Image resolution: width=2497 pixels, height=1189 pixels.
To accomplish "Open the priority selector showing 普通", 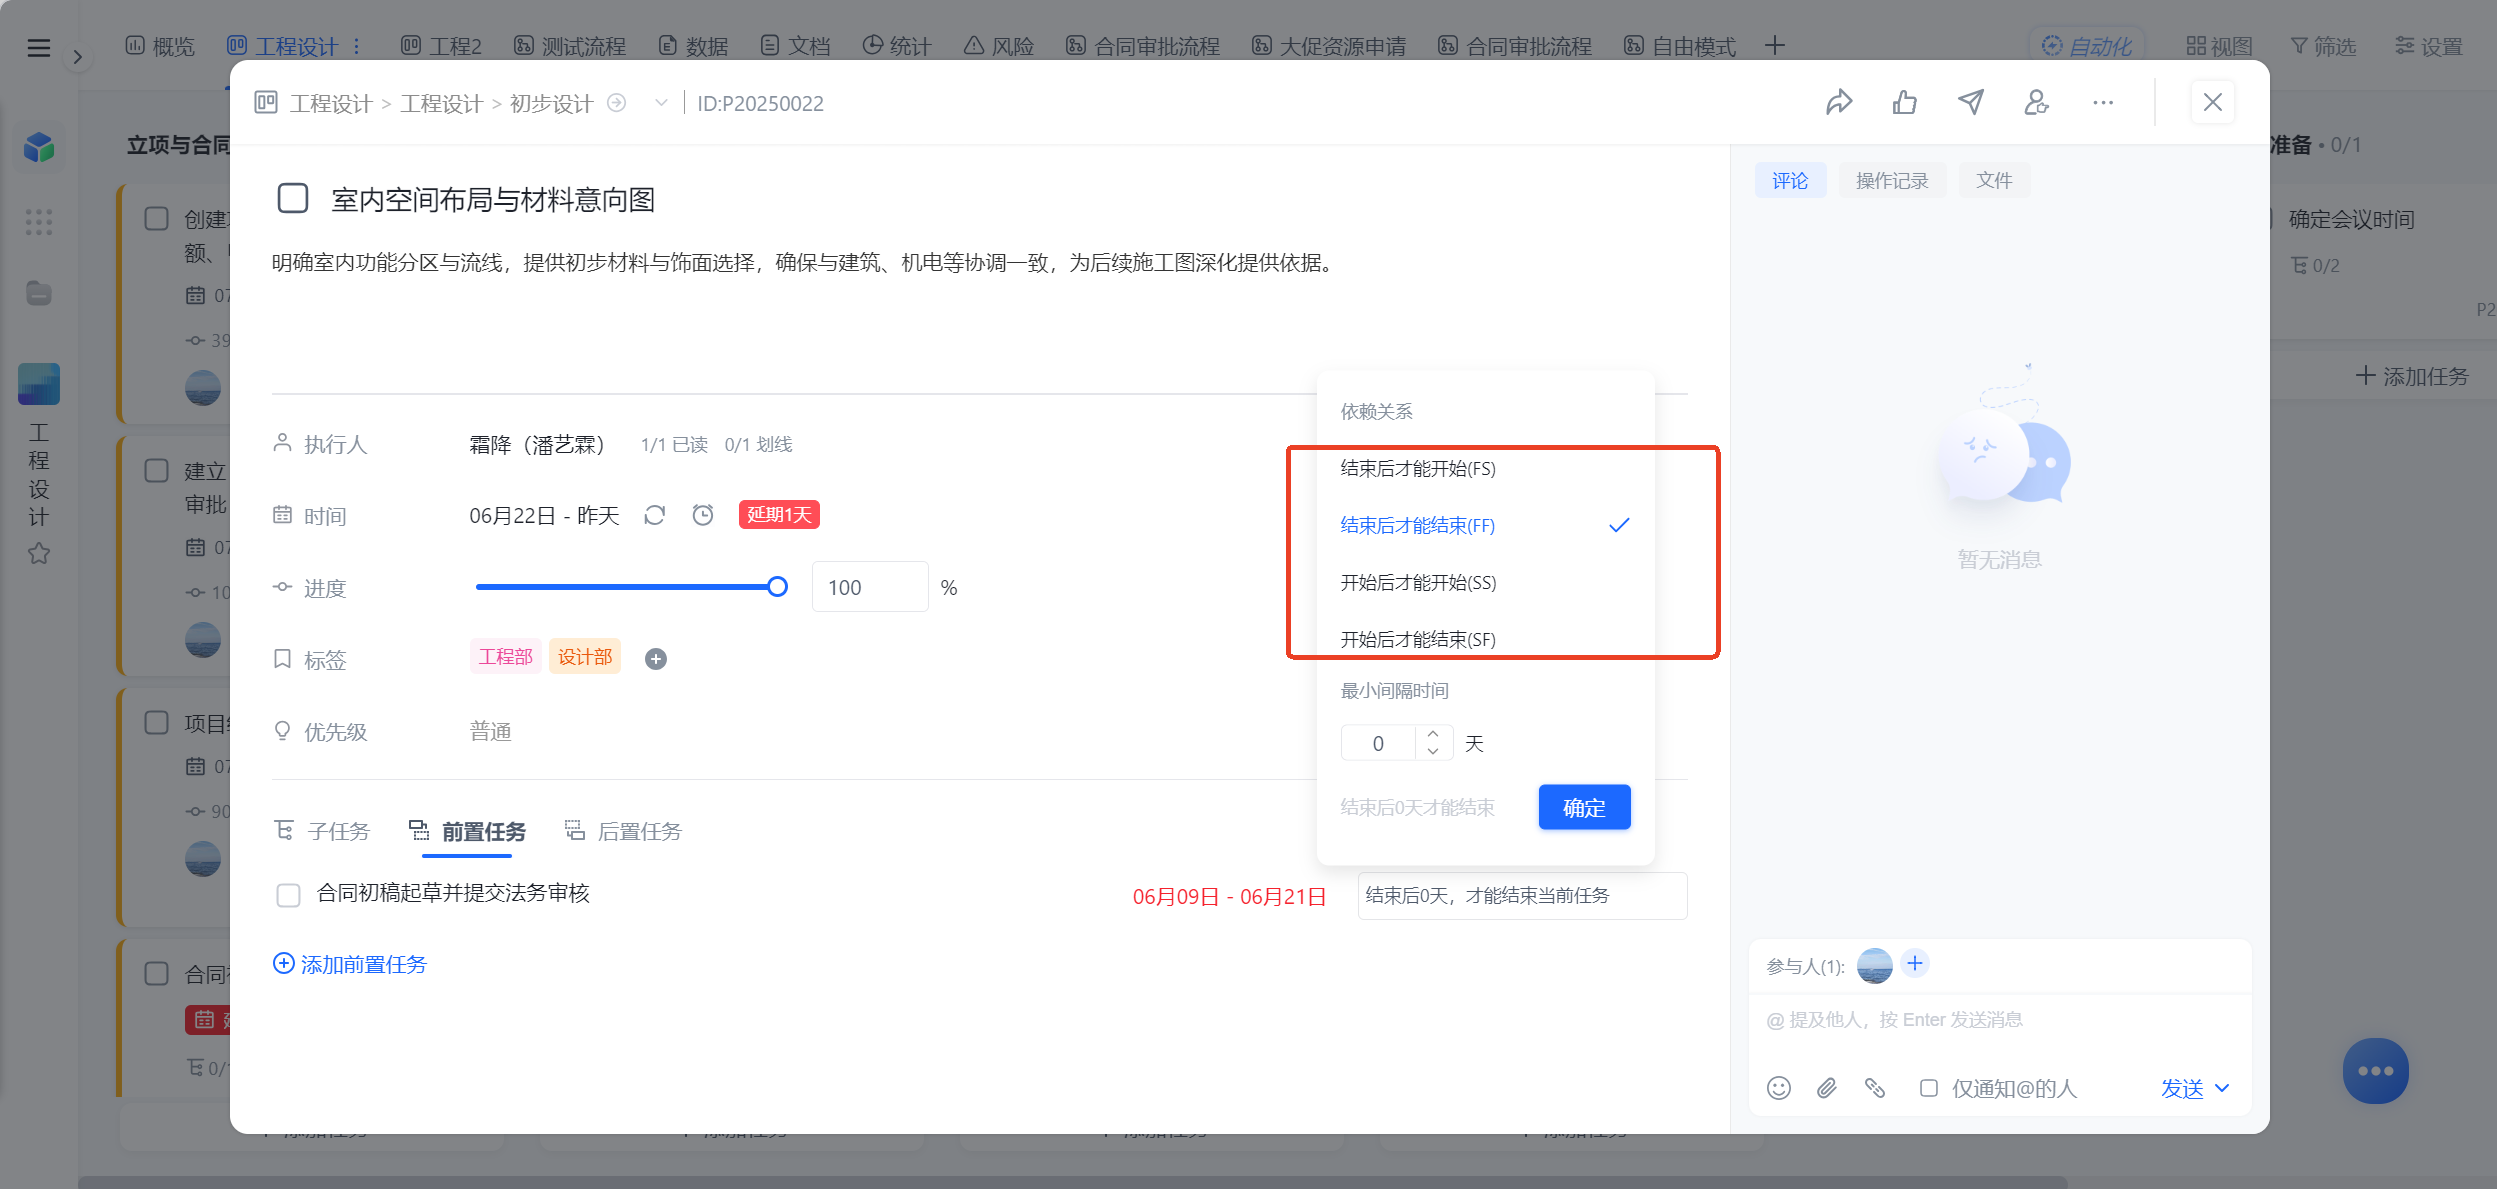I will [491, 731].
